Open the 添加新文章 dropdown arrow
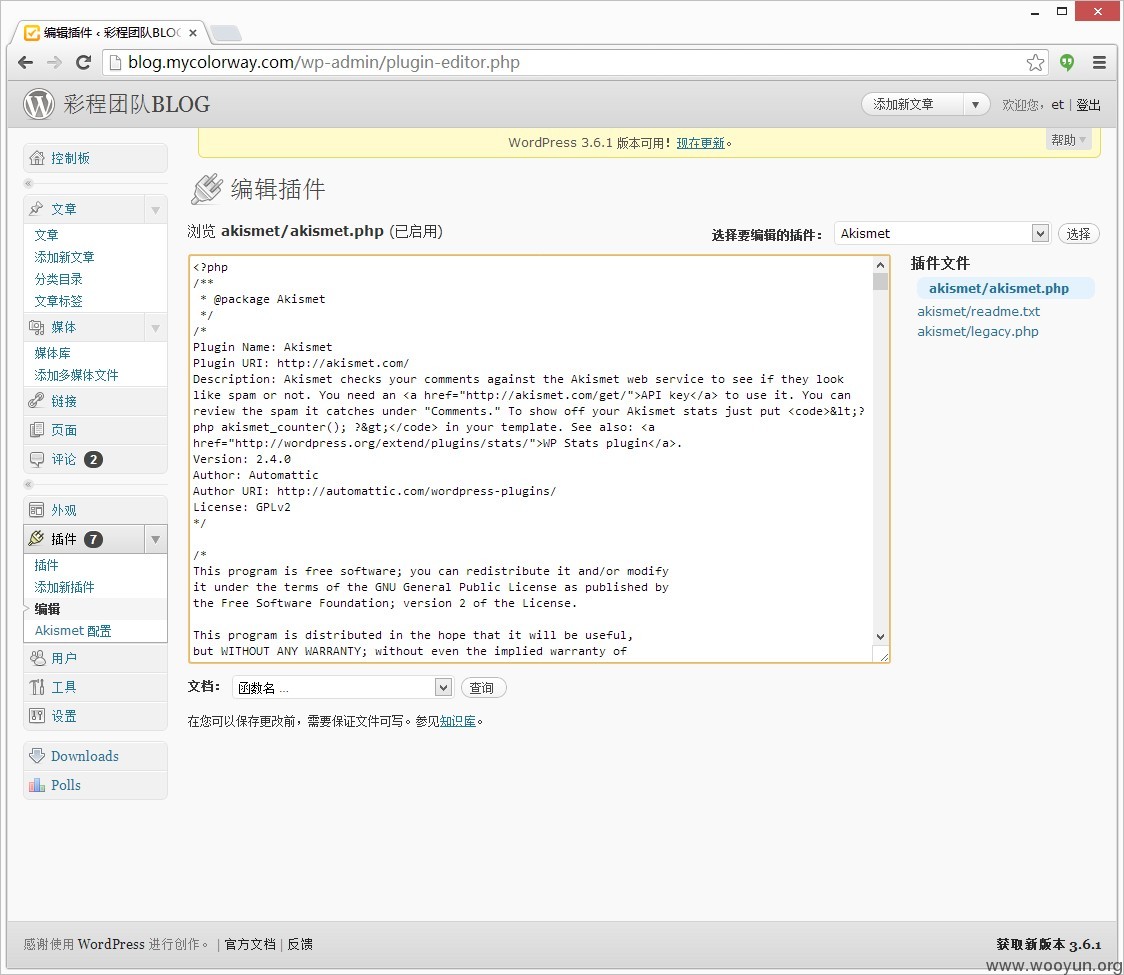Image resolution: width=1124 pixels, height=975 pixels. [x=975, y=105]
